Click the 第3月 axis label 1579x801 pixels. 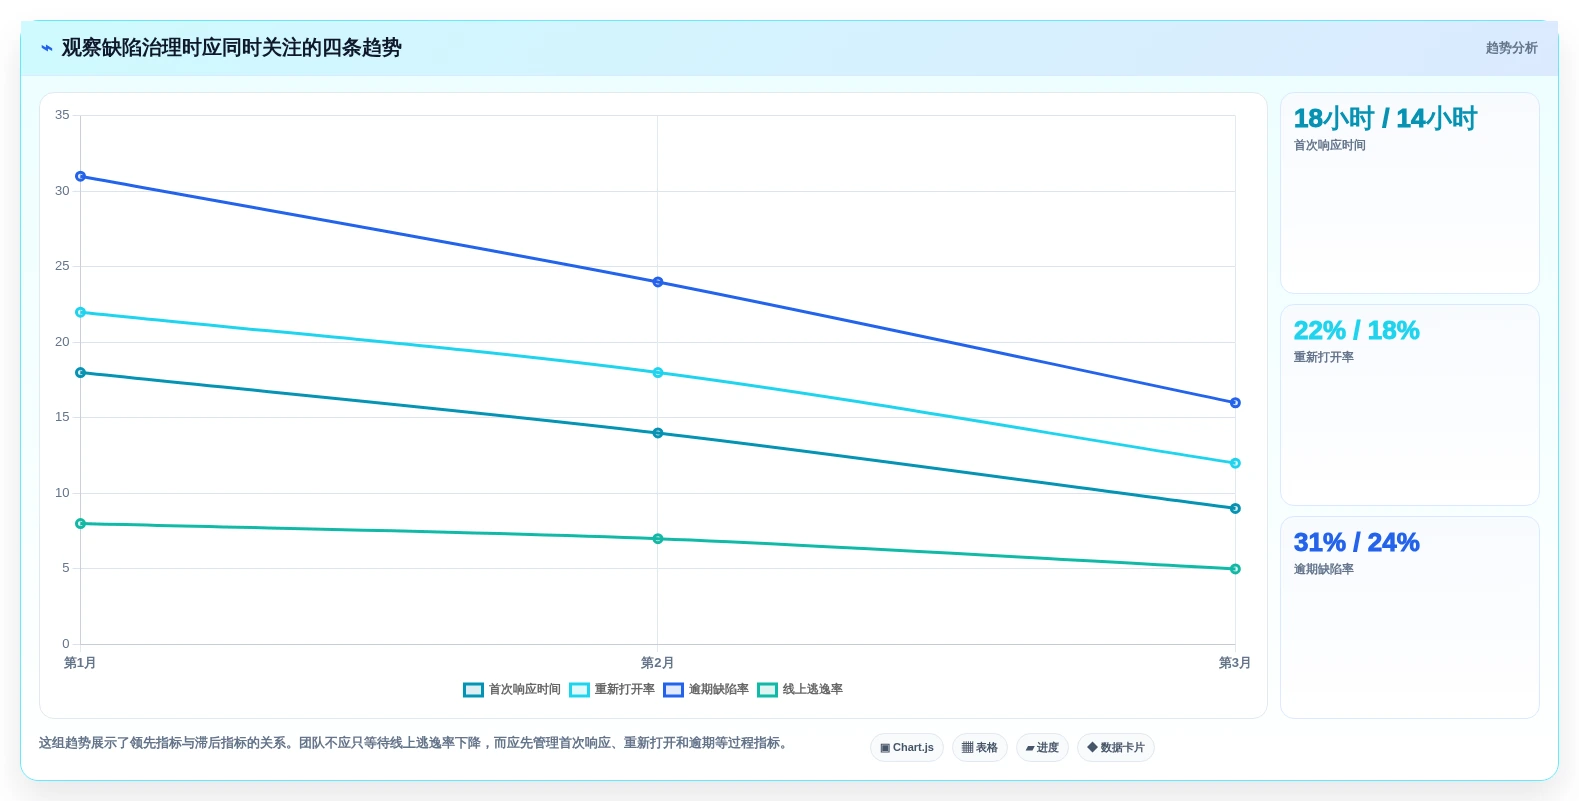tap(1235, 663)
